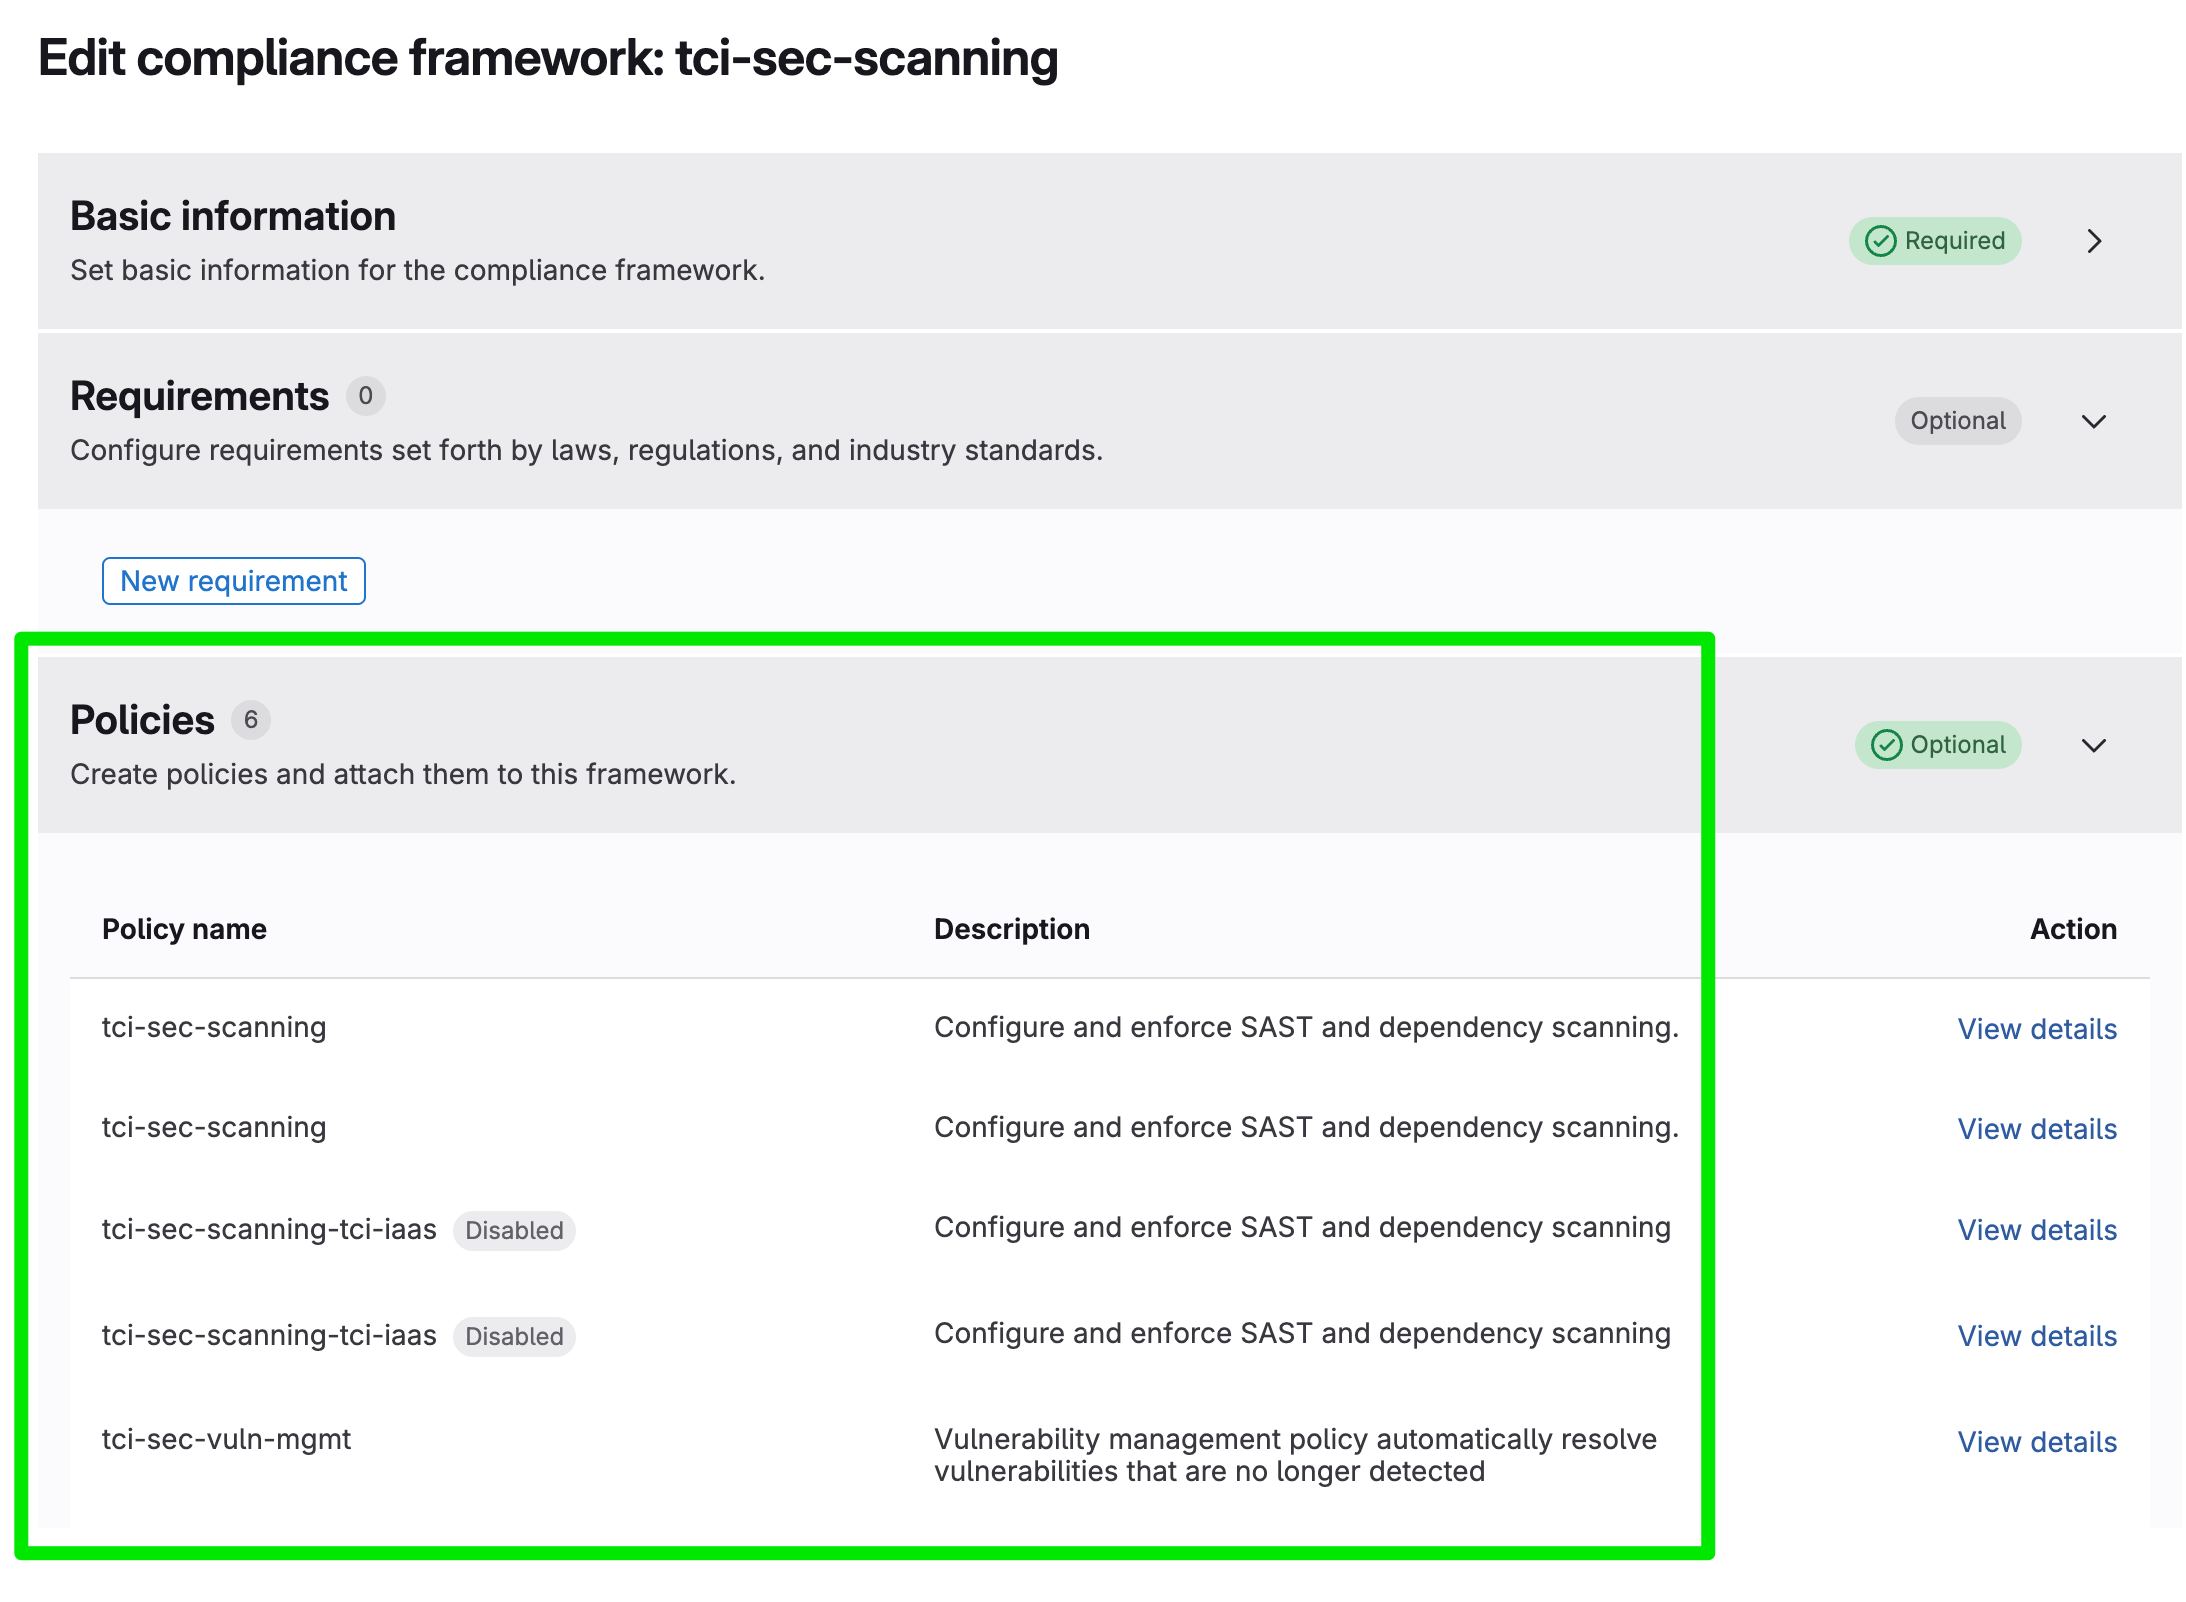2186x1602 pixels.
Task: Open View details for tci-sec-vuln-mgmt
Action: [x=2037, y=1442]
